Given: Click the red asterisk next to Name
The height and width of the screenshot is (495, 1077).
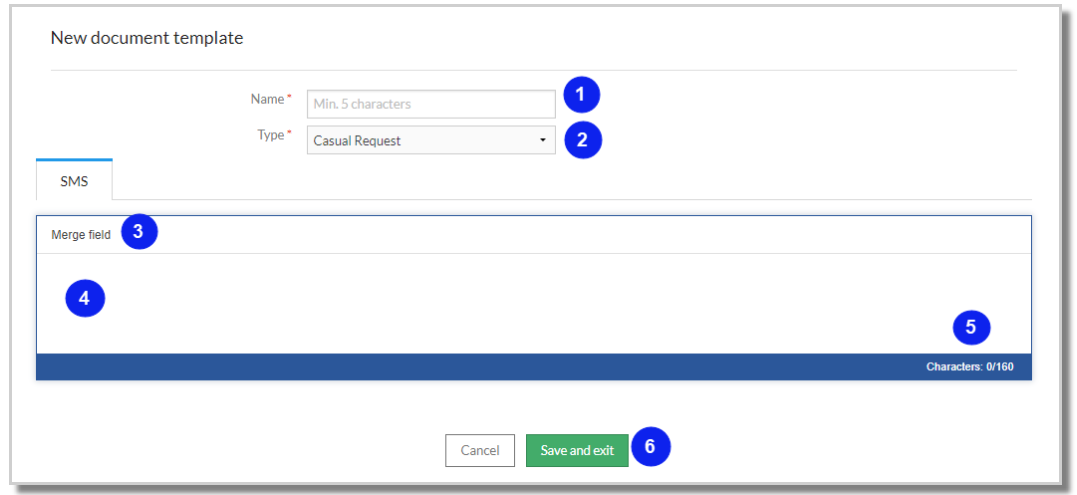Looking at the screenshot, I should pos(289,99).
